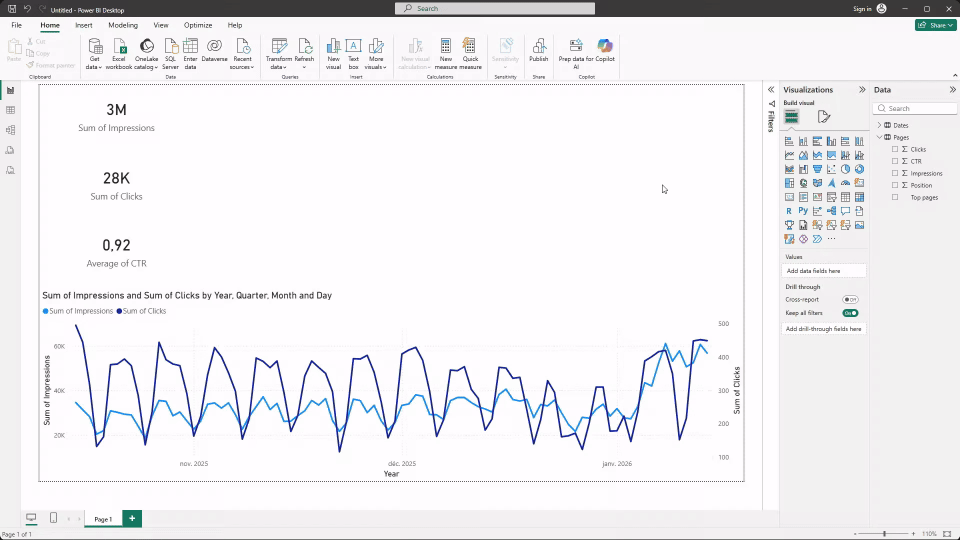Open the Format visual pane icon
The width and height of the screenshot is (960, 540).
(823, 116)
